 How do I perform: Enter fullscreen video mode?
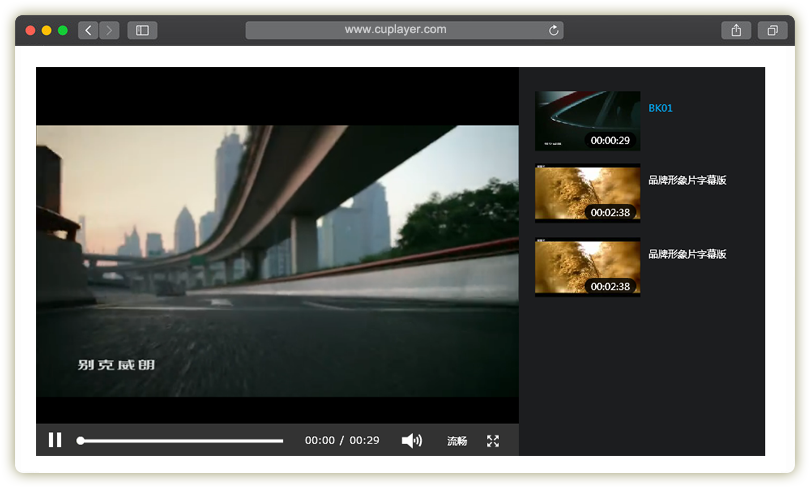click(493, 441)
